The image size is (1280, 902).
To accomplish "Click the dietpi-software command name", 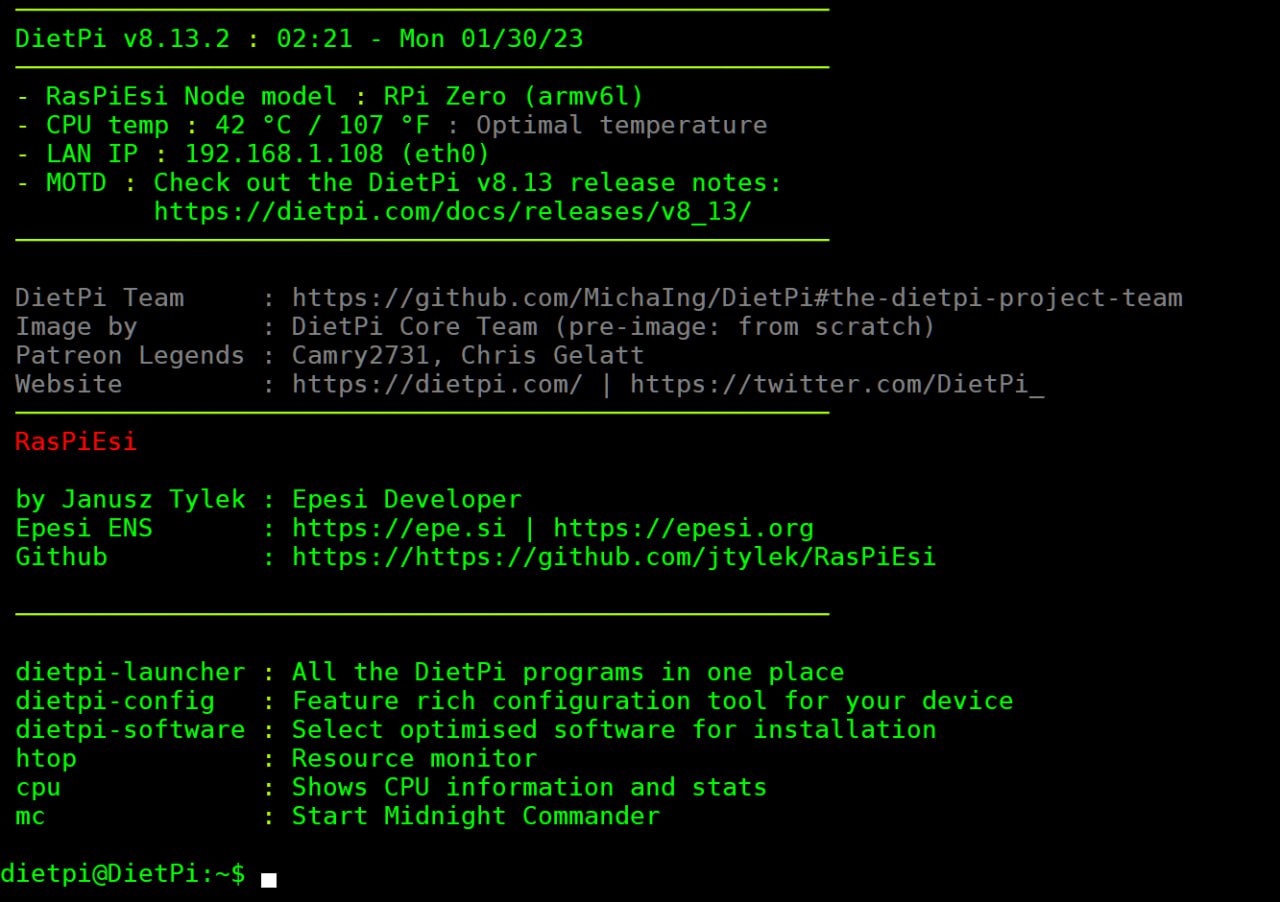I will coord(130,730).
